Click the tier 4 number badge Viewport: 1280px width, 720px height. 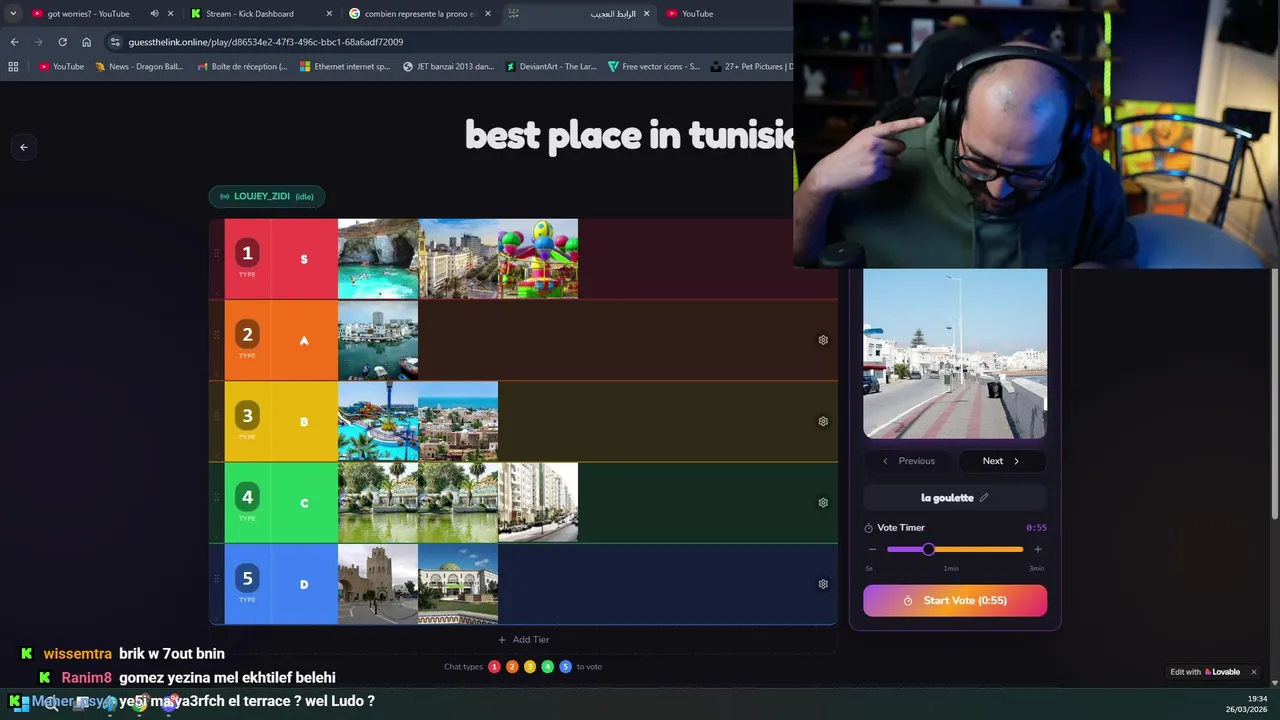click(247, 497)
